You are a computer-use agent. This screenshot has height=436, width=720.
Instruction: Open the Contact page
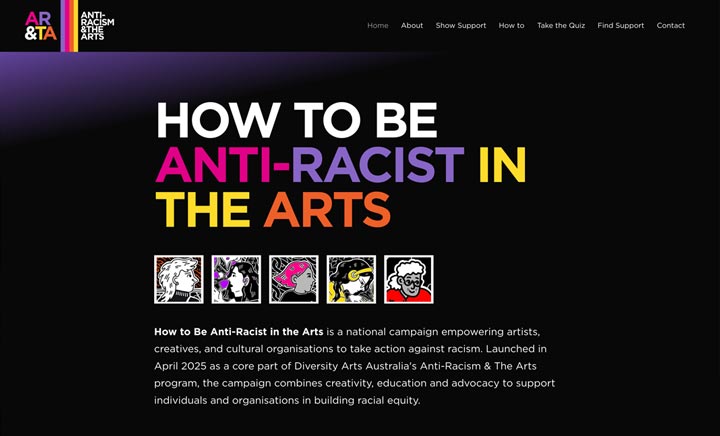point(671,26)
